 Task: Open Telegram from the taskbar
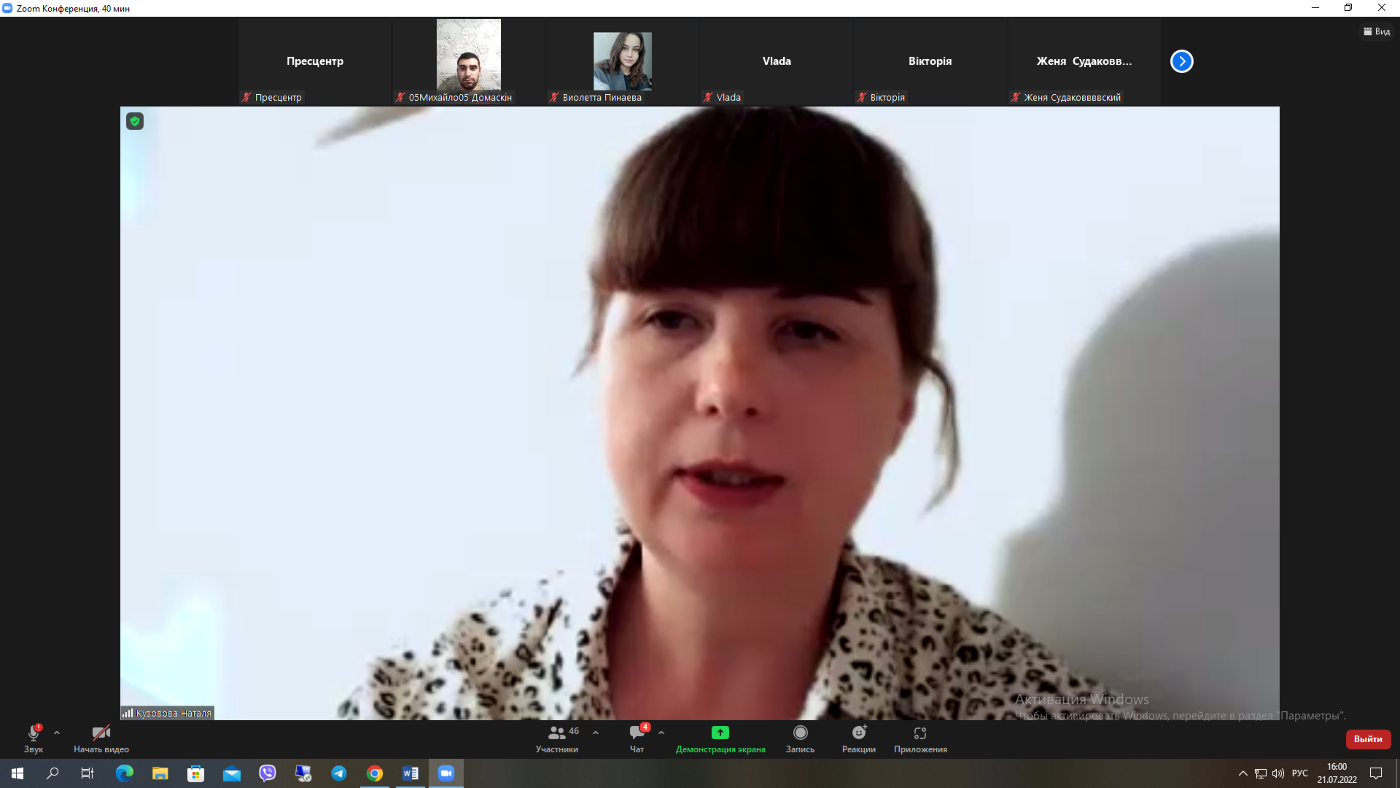tap(338, 773)
